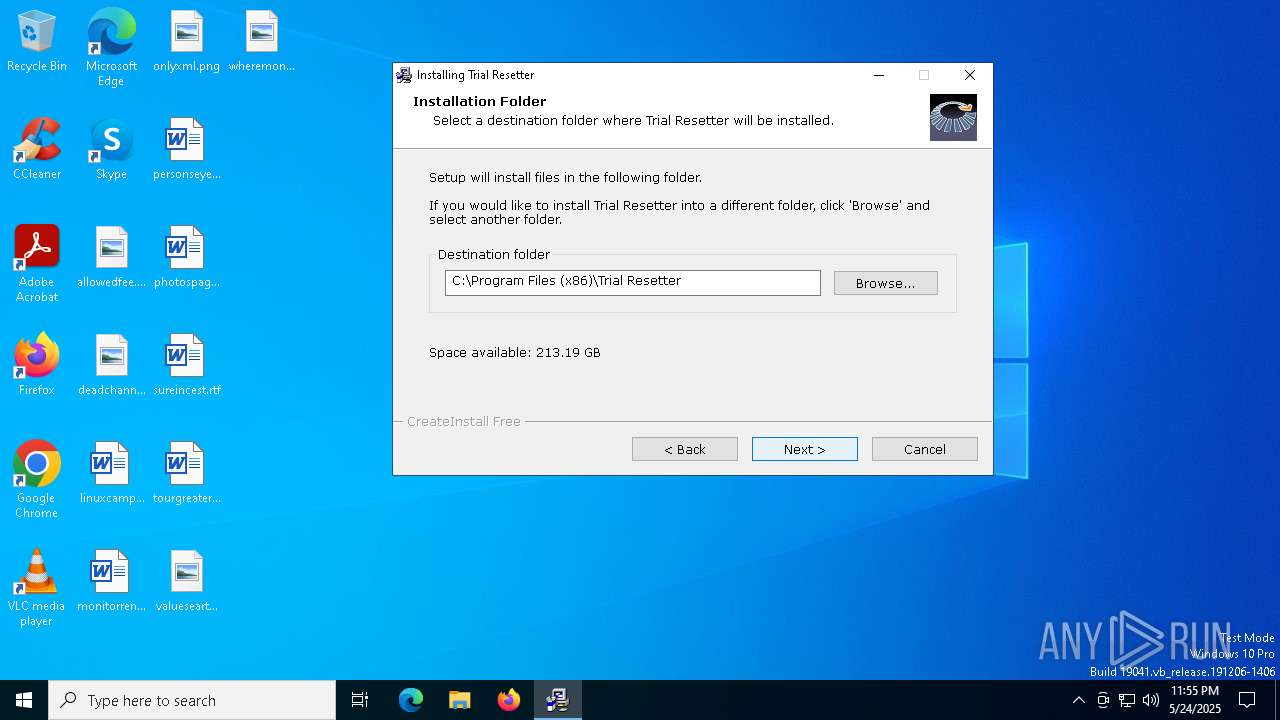Launch Microsoft Edge from the desktop
The width and height of the screenshot is (1280, 720).
[111, 47]
